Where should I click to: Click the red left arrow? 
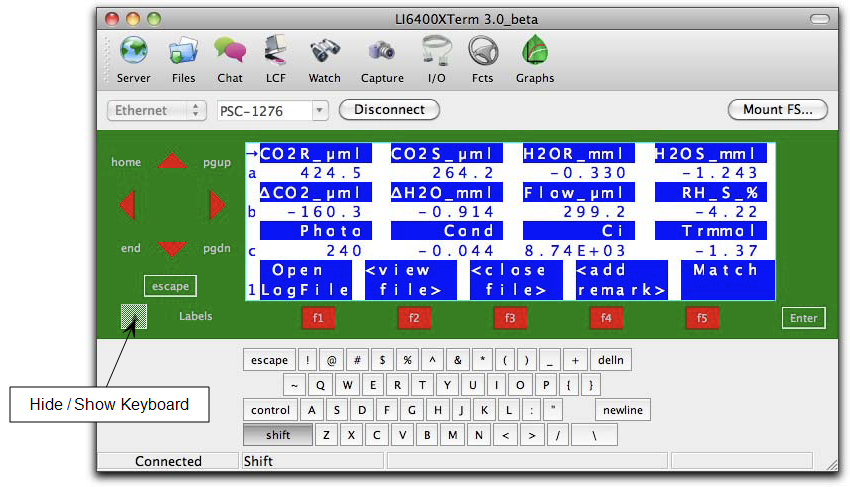(127, 205)
